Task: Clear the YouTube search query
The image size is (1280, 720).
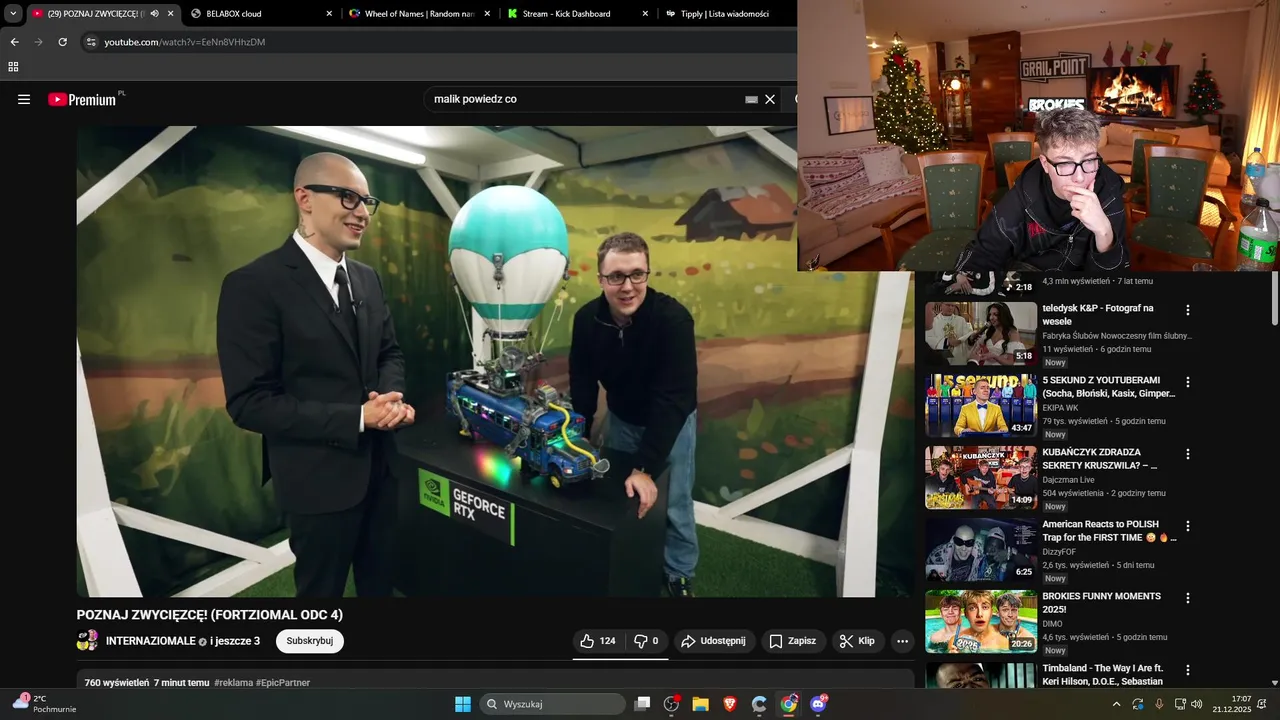Action: 770,99
